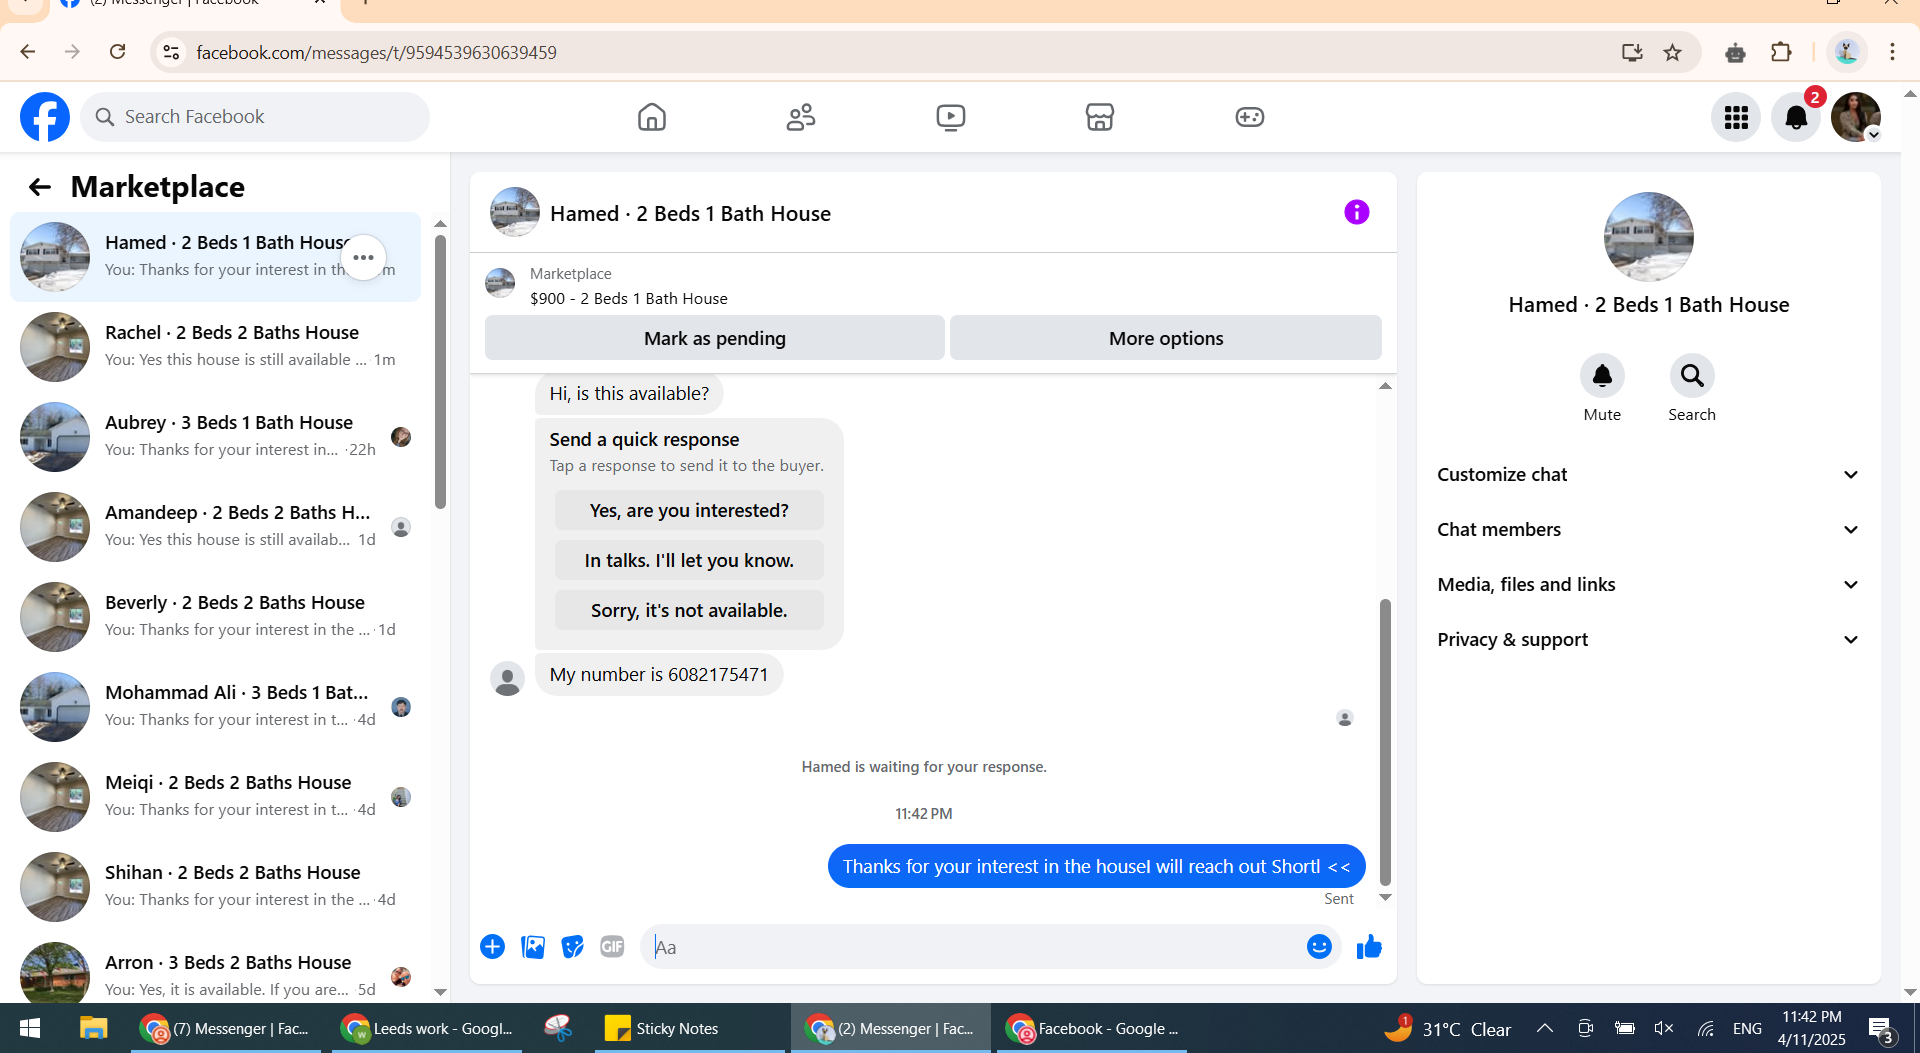Open Shihan 2 Beds 2 Baths House chat
The image size is (1920, 1053).
[215, 887]
